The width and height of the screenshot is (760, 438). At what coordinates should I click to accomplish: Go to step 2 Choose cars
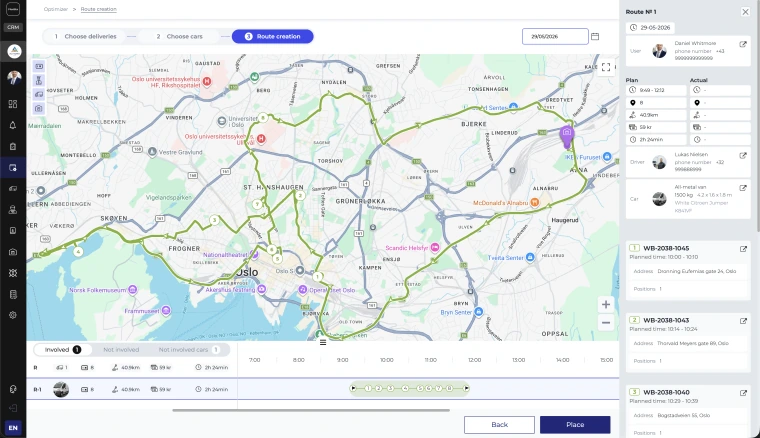coord(179,36)
